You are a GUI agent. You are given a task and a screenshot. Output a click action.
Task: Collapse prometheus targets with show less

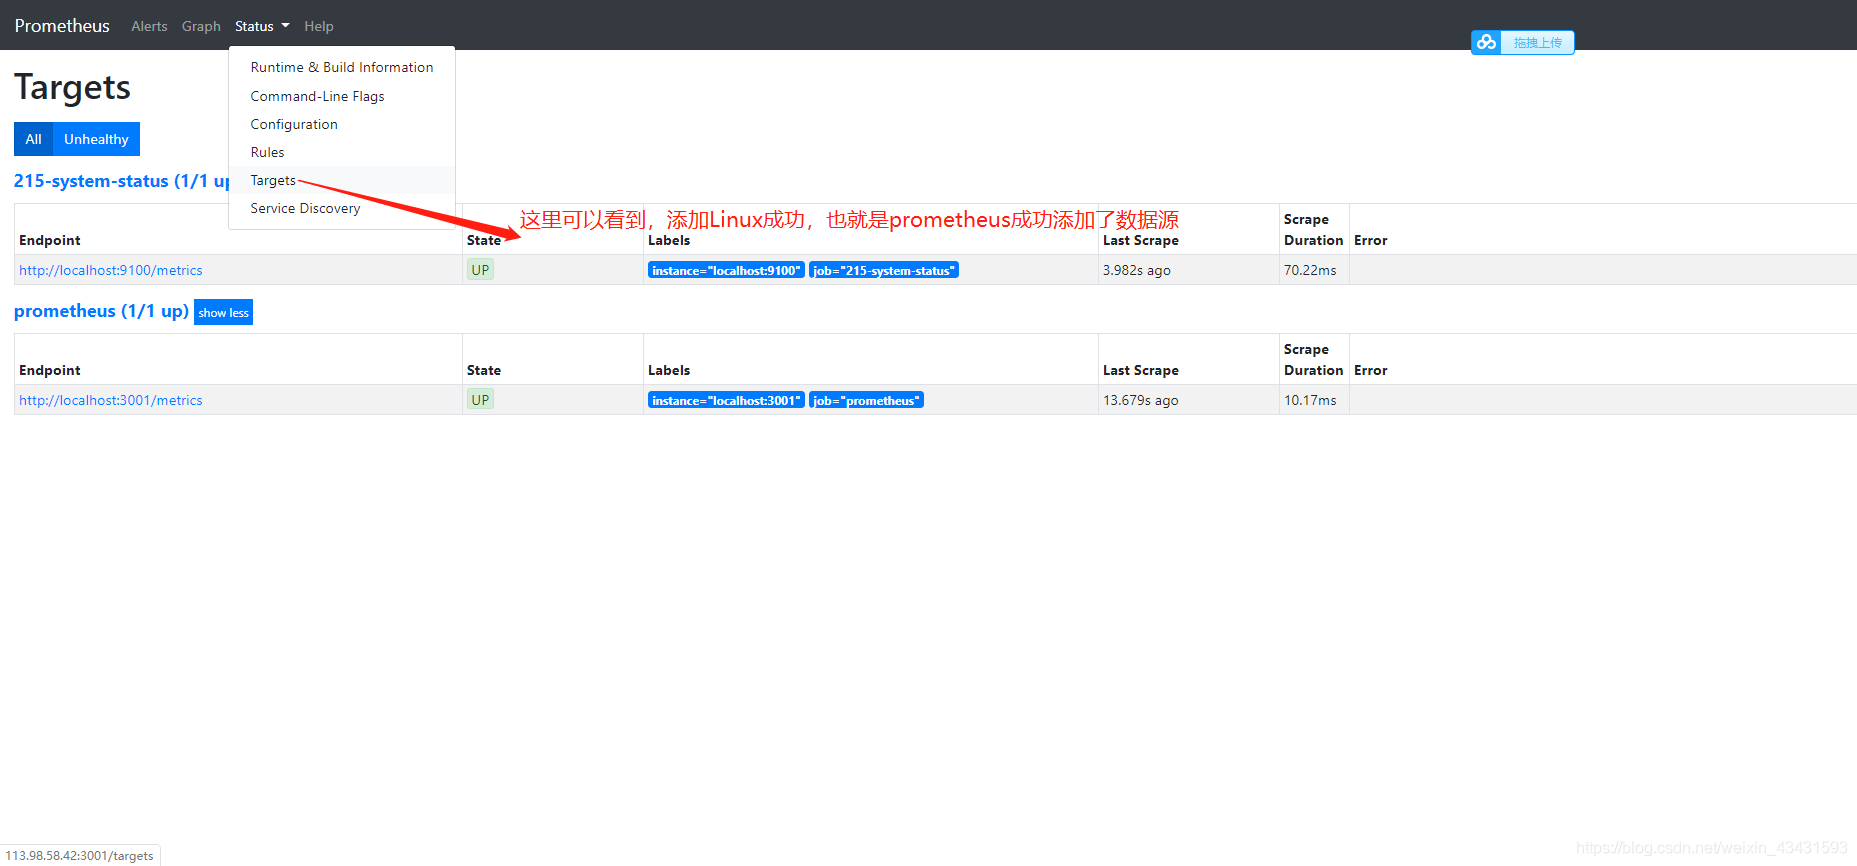[x=223, y=312]
